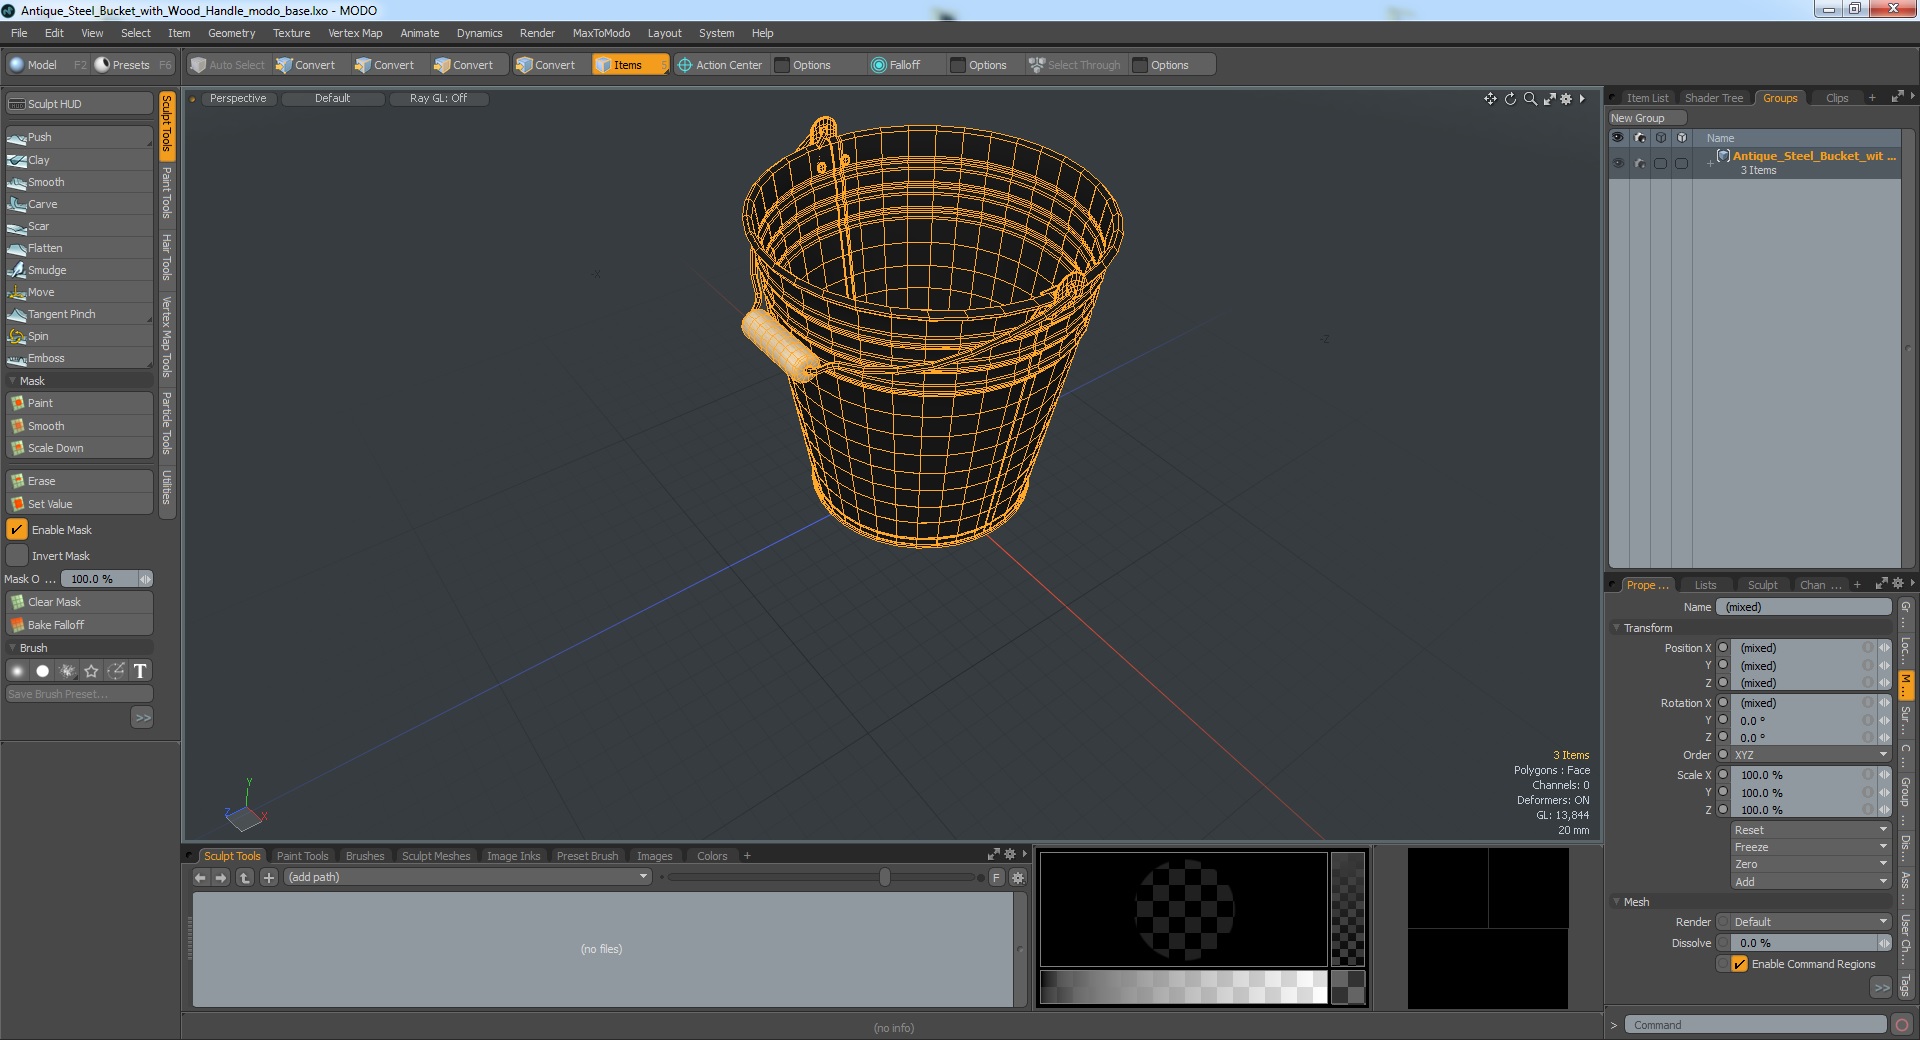Toggle visibility eye of bucket group
Image resolution: width=1920 pixels, height=1040 pixels.
tap(1618, 163)
